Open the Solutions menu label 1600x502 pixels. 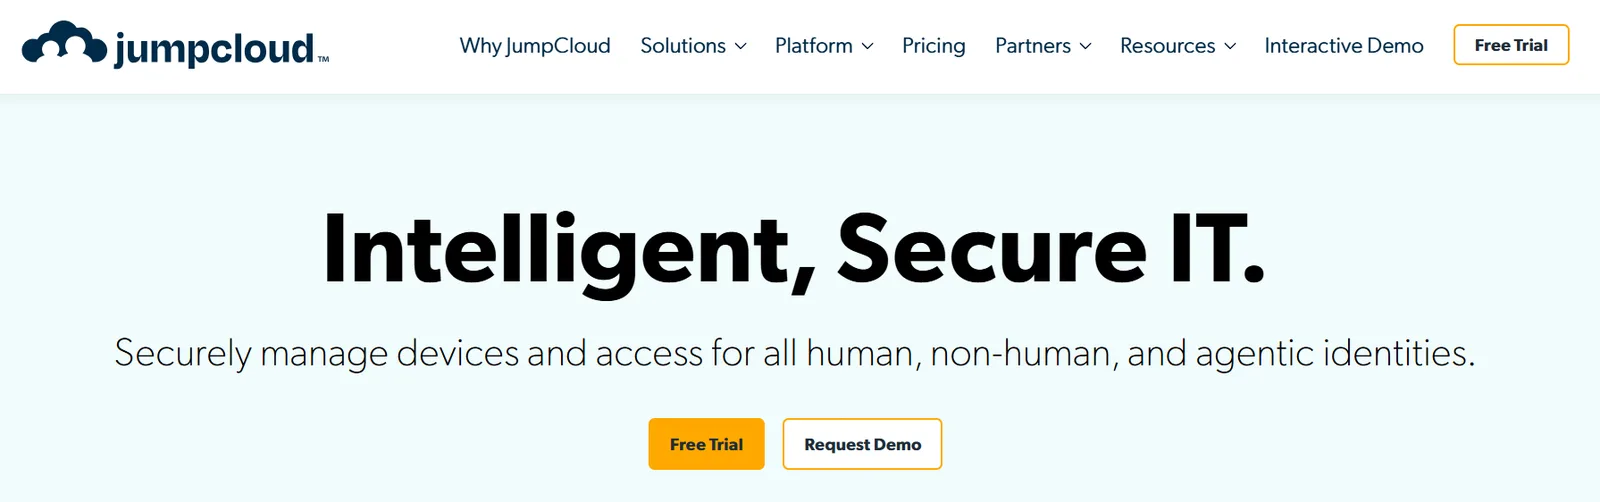coord(683,46)
